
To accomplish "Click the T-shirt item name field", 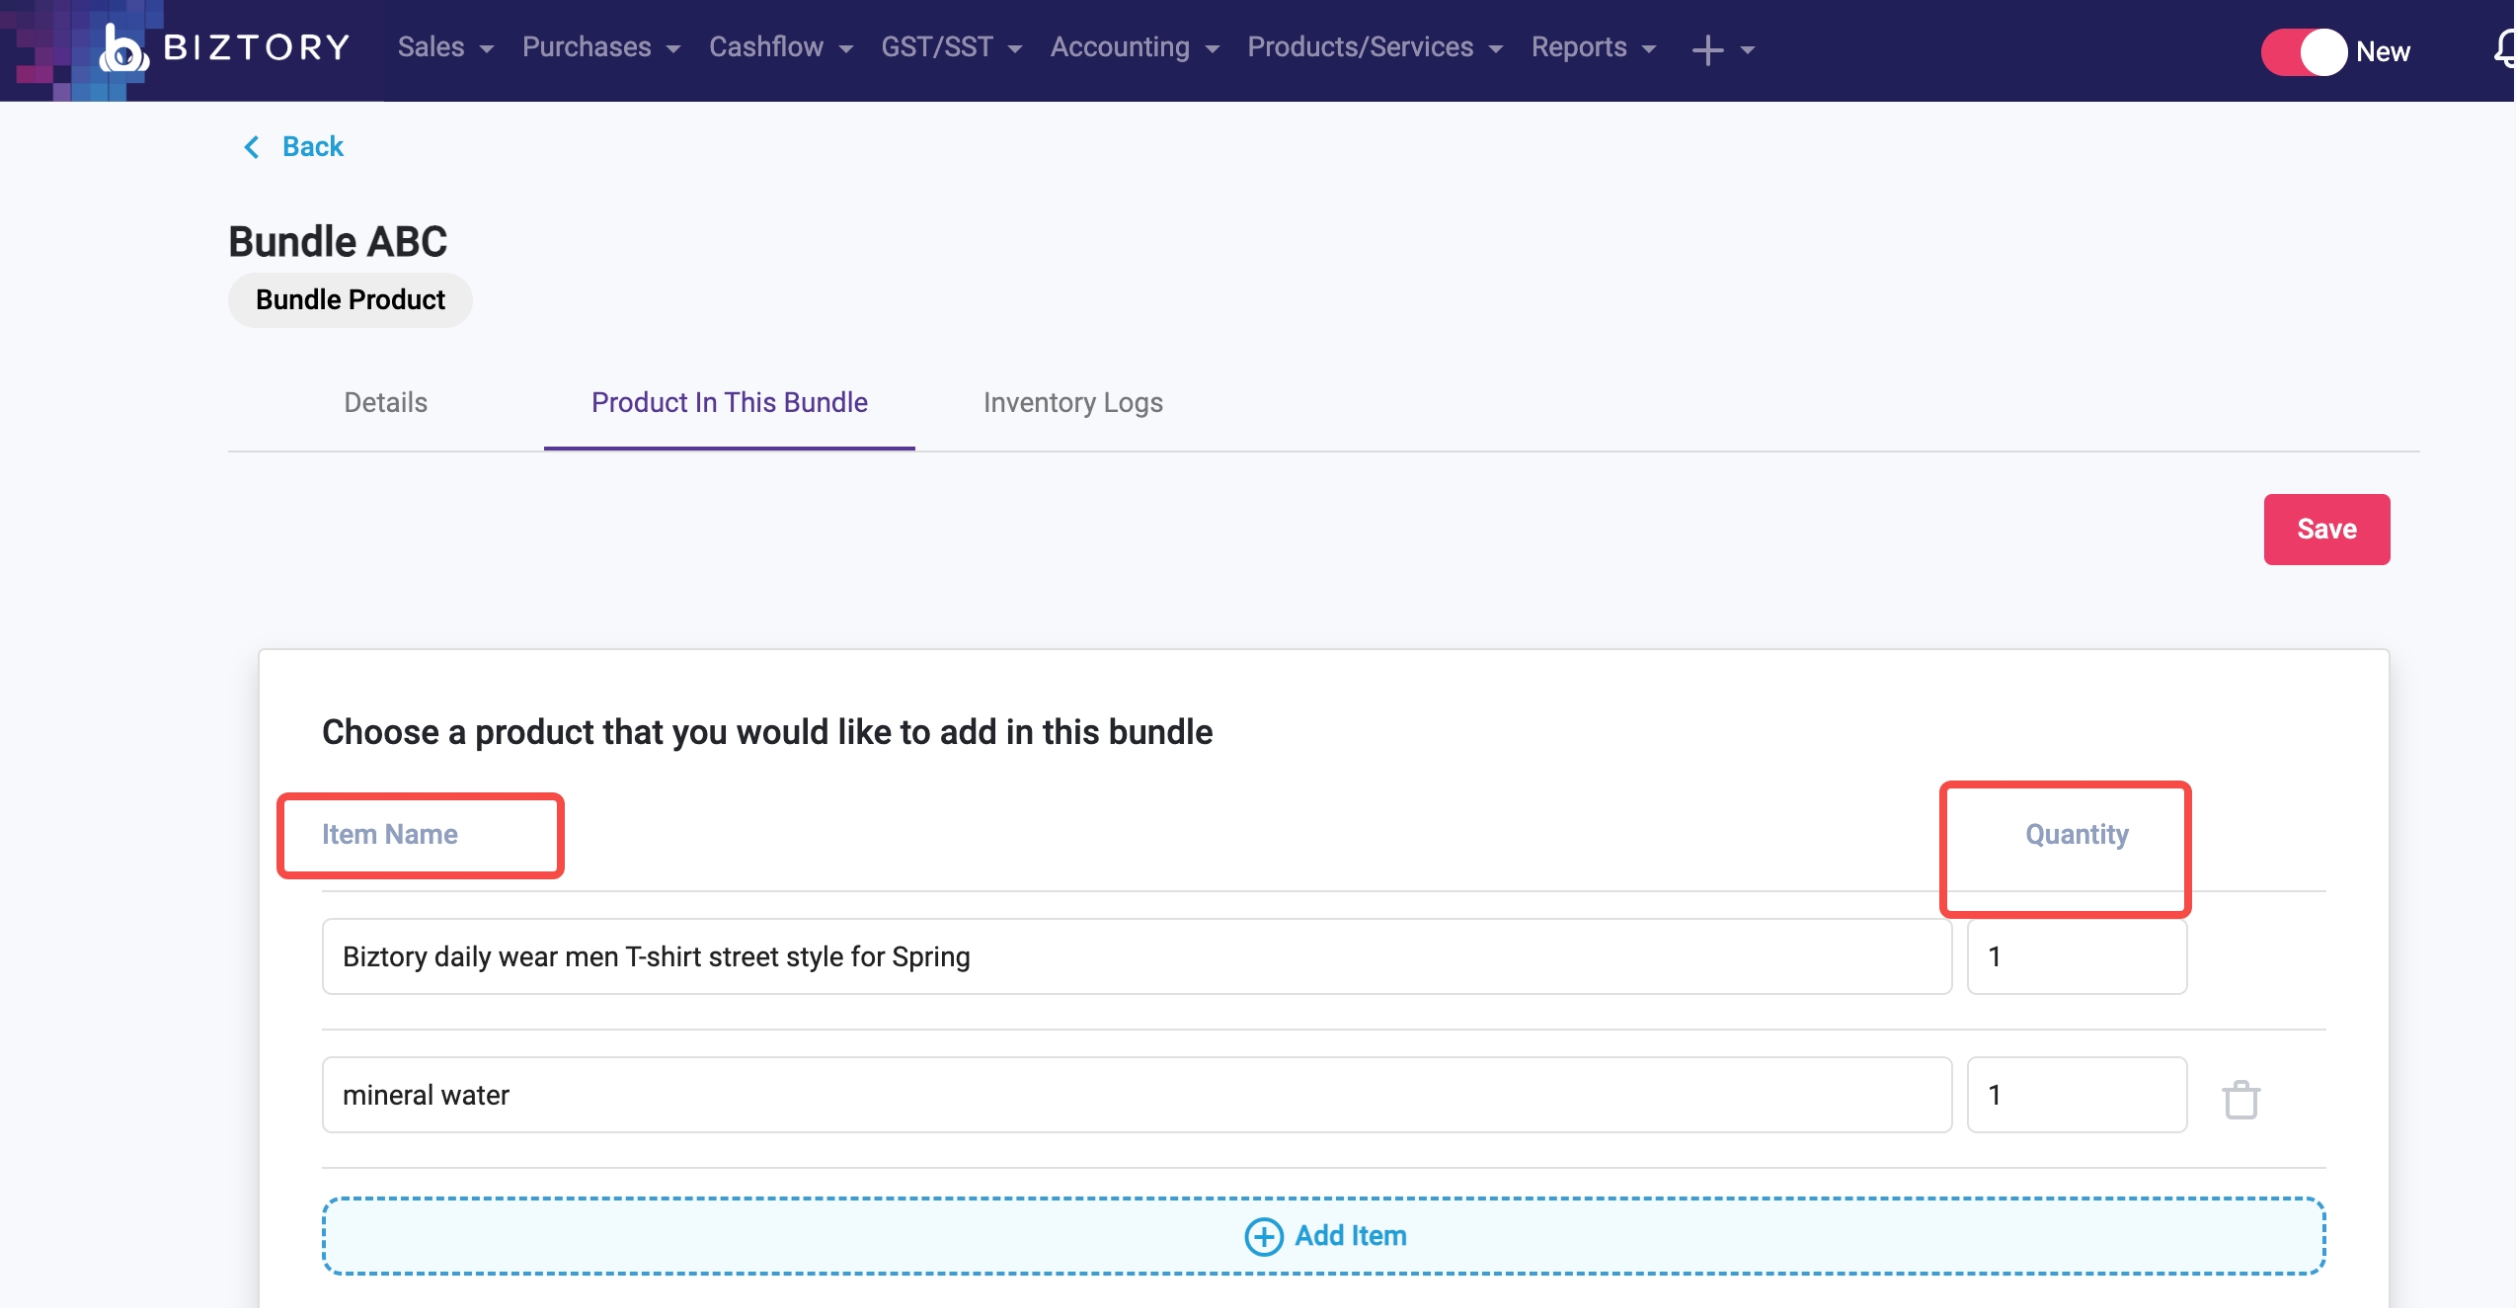I will point(1135,956).
